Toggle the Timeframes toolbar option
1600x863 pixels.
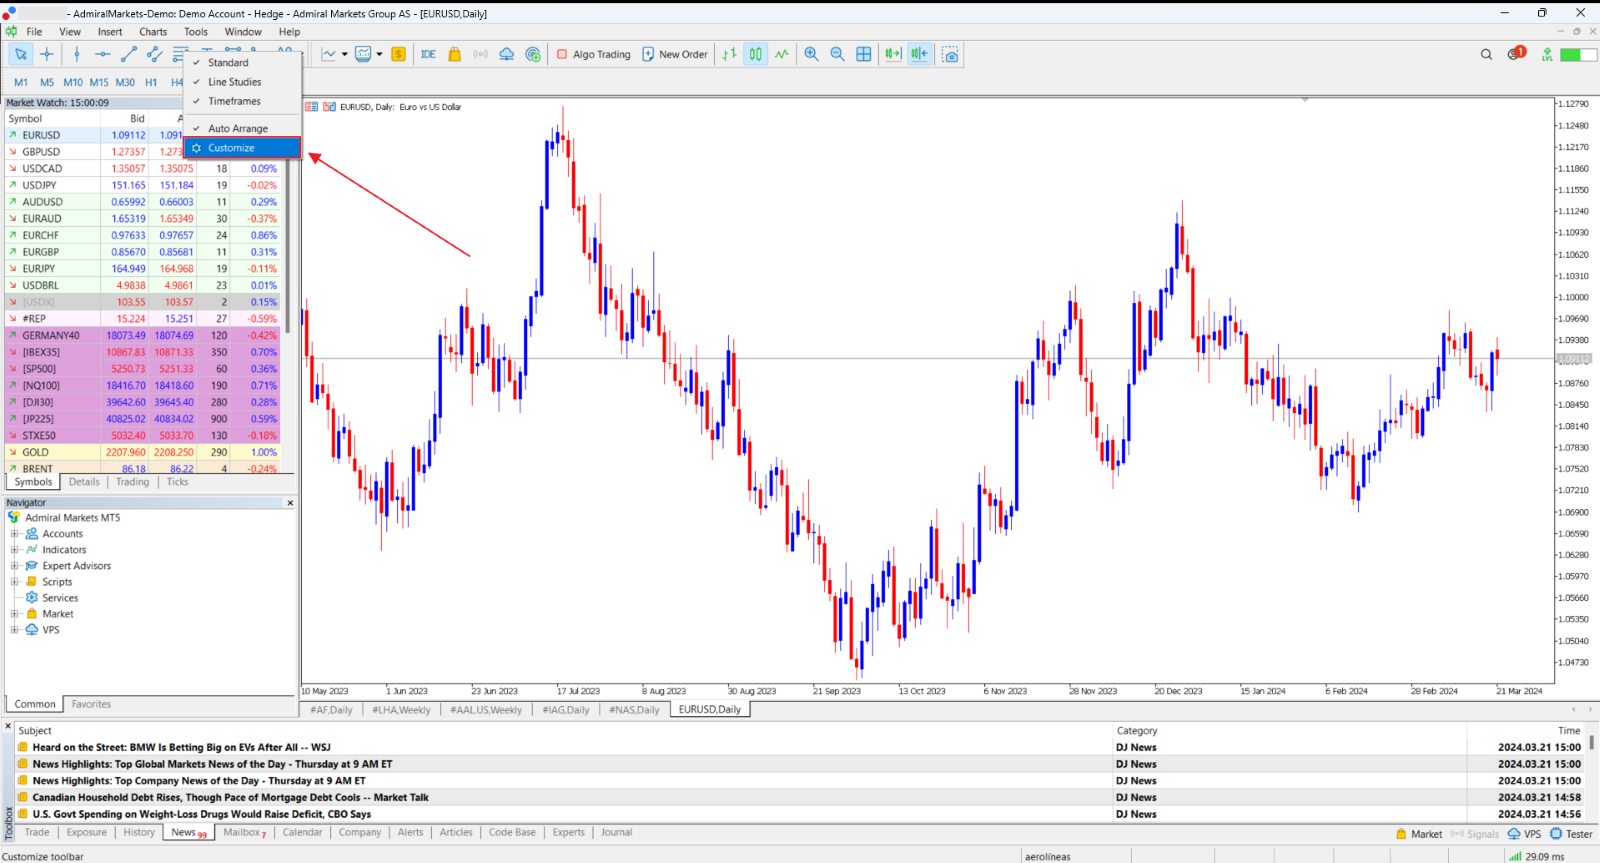coord(242,101)
